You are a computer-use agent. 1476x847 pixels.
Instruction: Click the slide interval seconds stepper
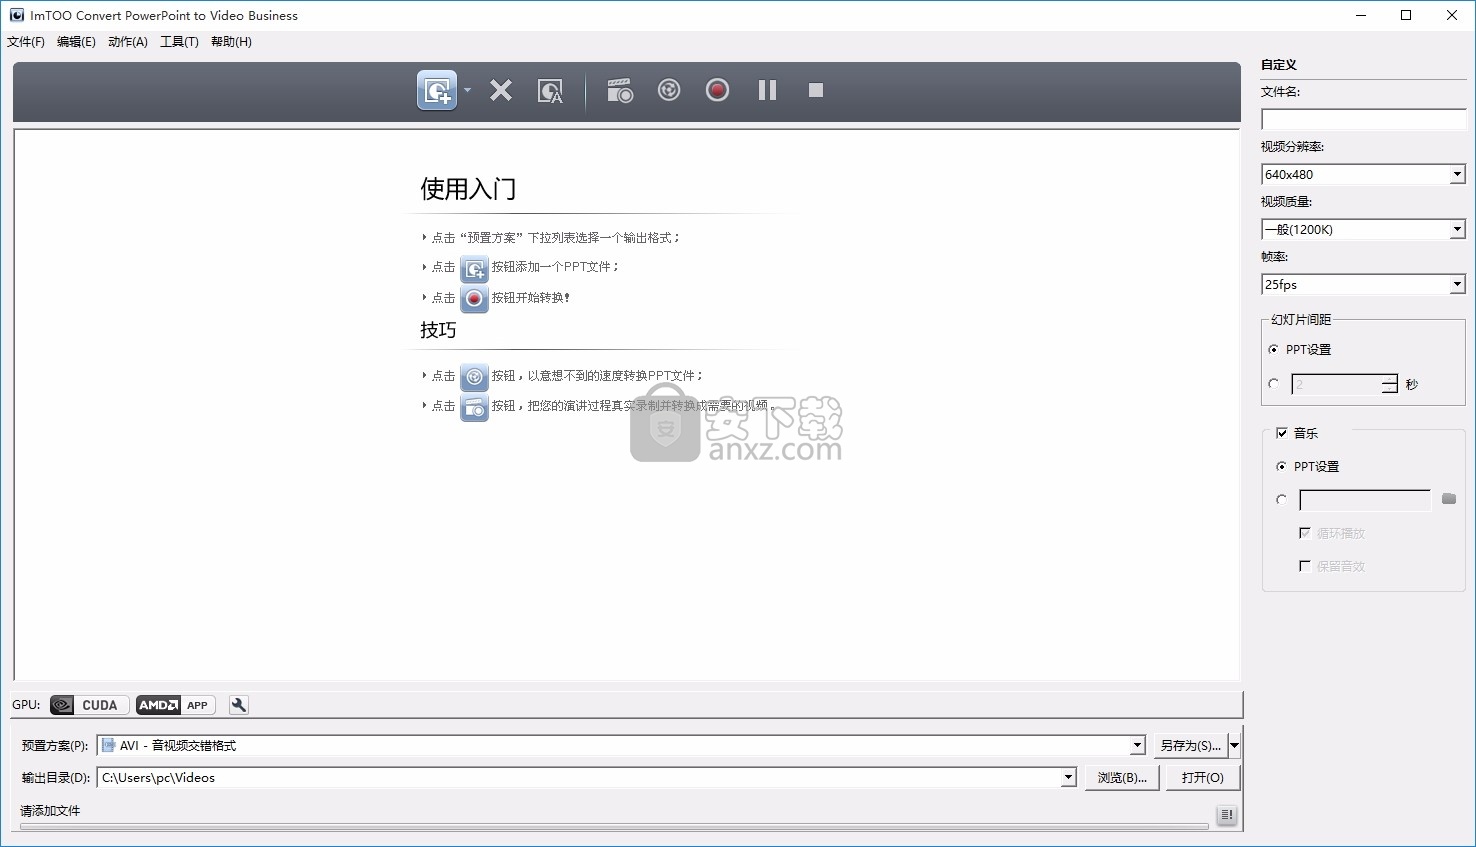pos(1389,384)
